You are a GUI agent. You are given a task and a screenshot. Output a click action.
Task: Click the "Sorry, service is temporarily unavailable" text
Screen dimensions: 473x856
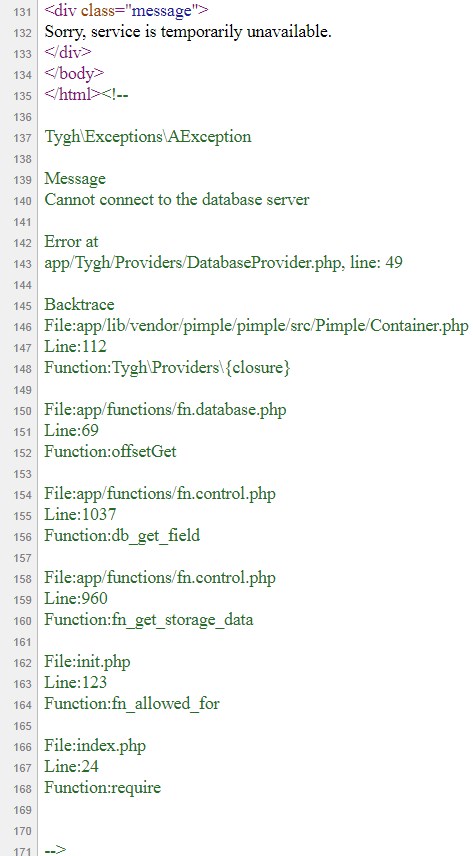point(188,32)
